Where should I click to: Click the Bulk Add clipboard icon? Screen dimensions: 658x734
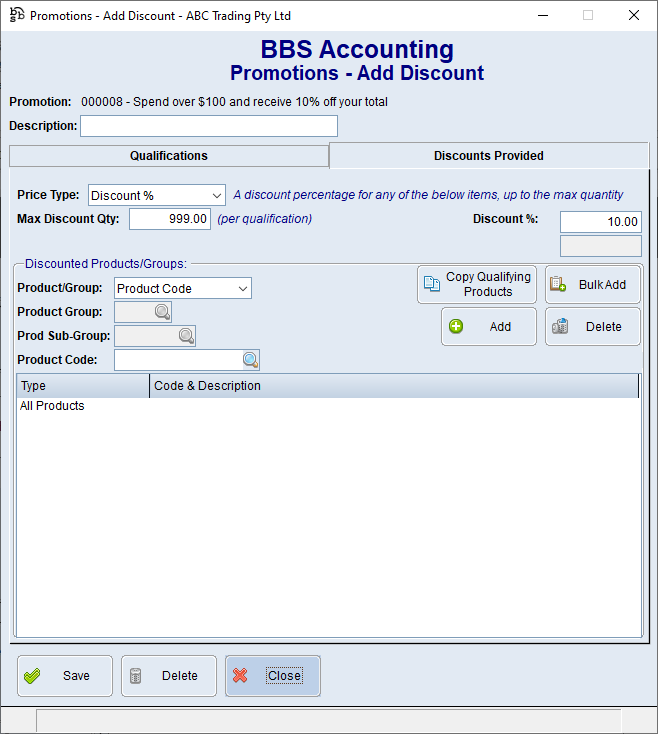click(x=558, y=285)
